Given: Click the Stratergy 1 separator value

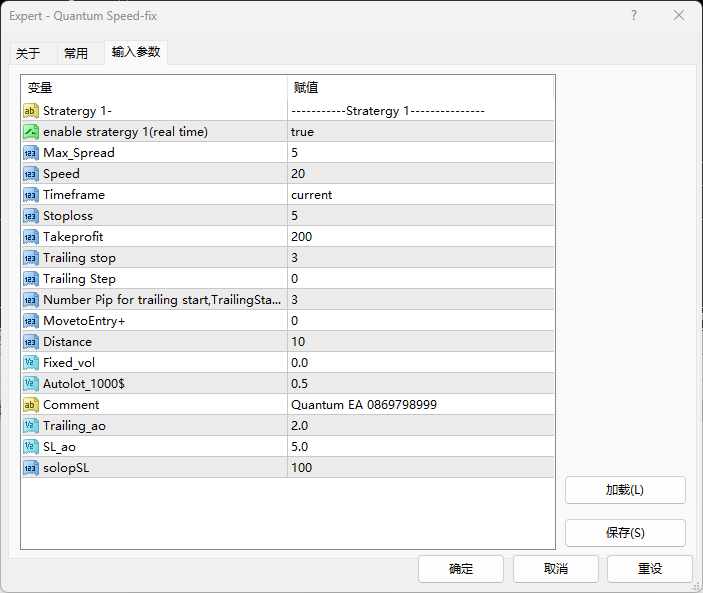Looking at the screenshot, I should click(421, 111).
